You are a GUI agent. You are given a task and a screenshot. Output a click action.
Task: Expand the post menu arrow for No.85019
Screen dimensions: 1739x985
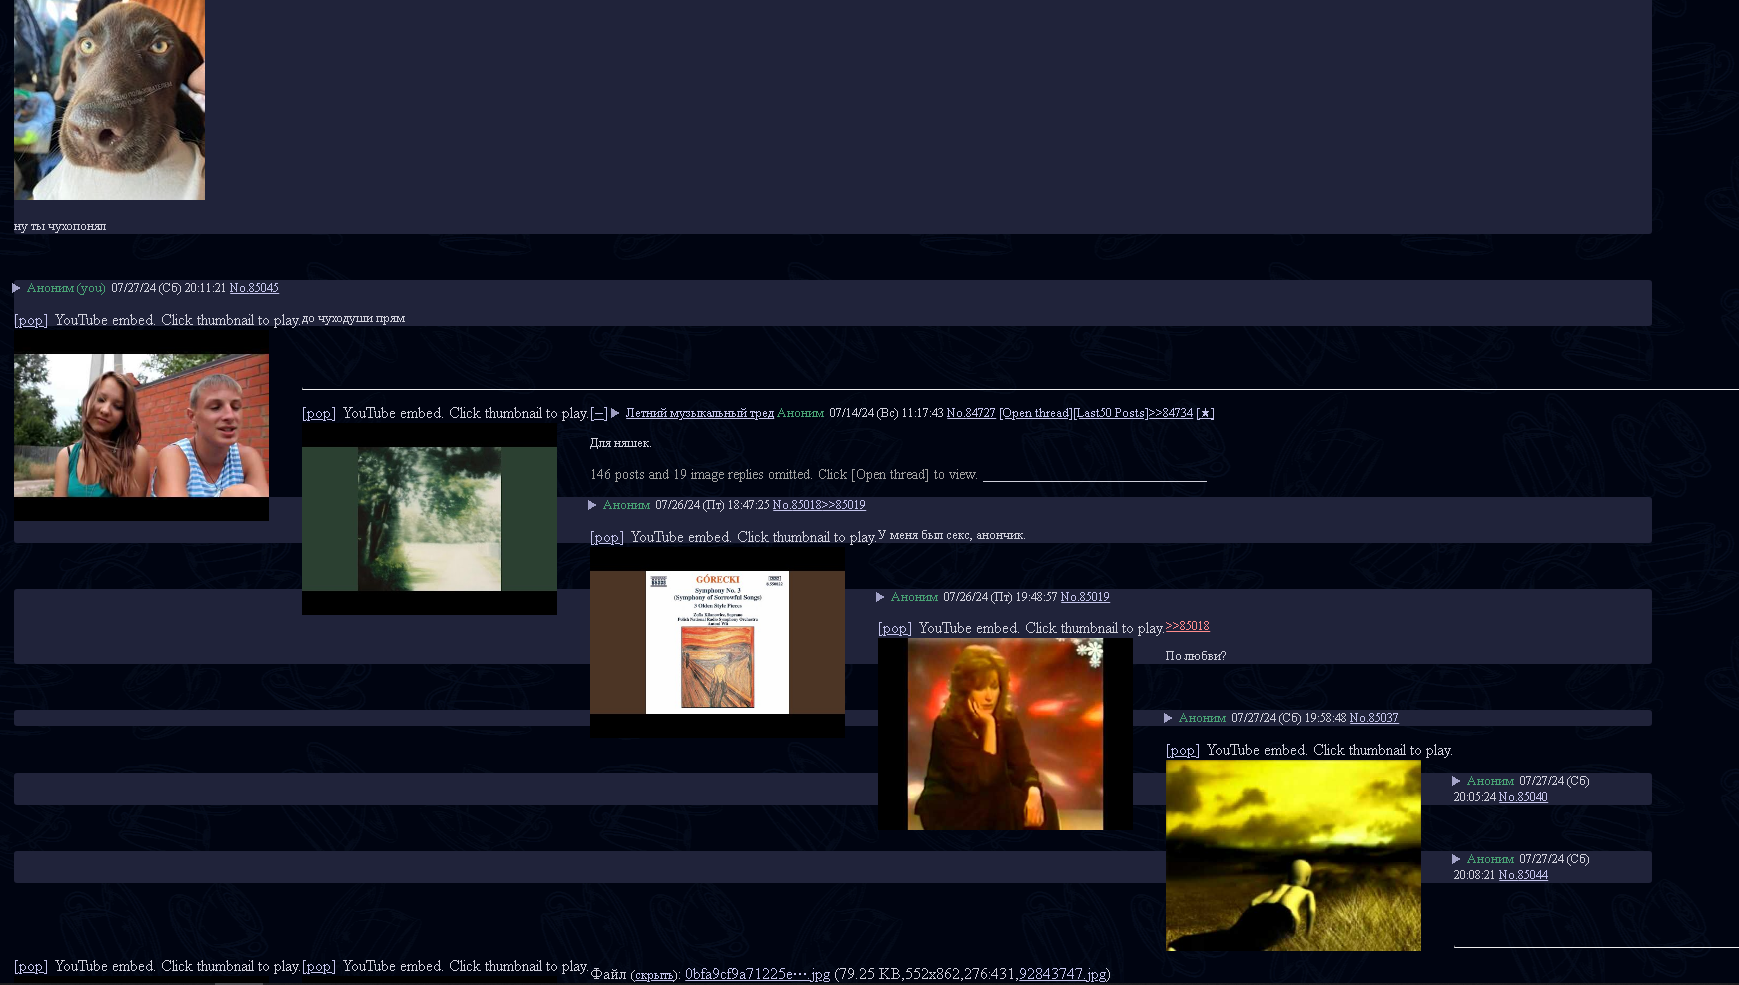point(880,597)
